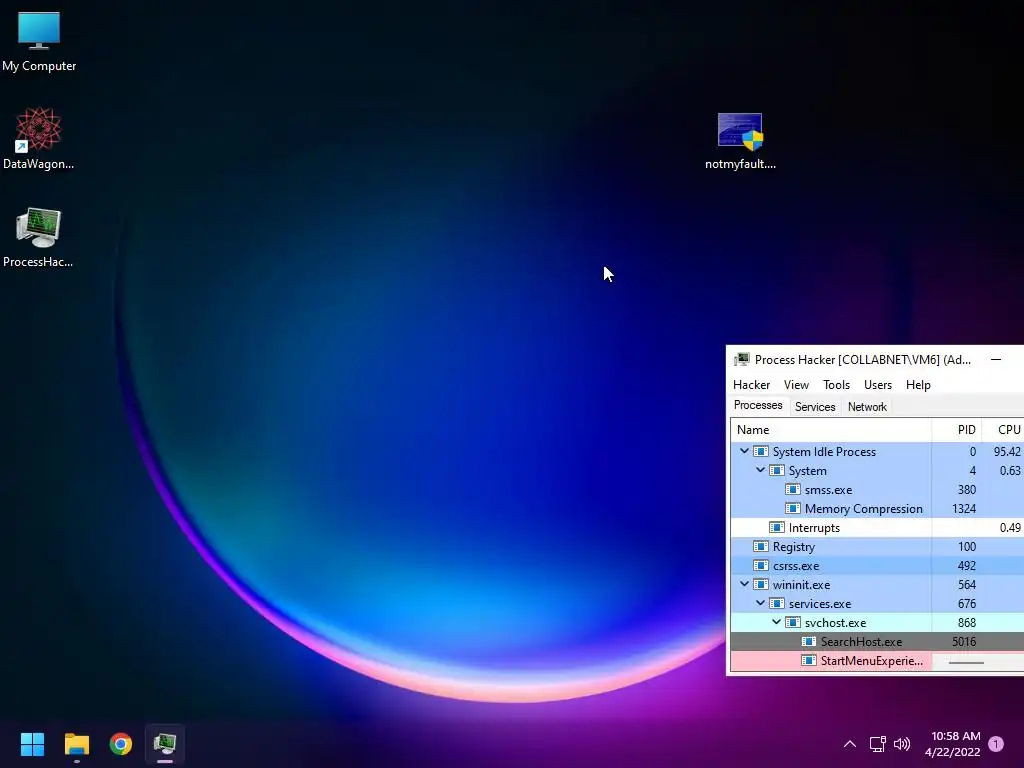Open the notification badge in the taskbar
1024x768 pixels.
996,744
